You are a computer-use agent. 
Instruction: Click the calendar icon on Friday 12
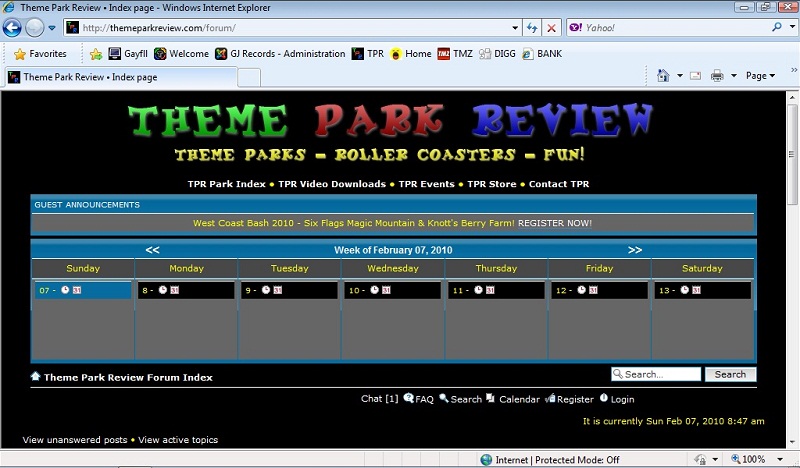[x=593, y=290]
